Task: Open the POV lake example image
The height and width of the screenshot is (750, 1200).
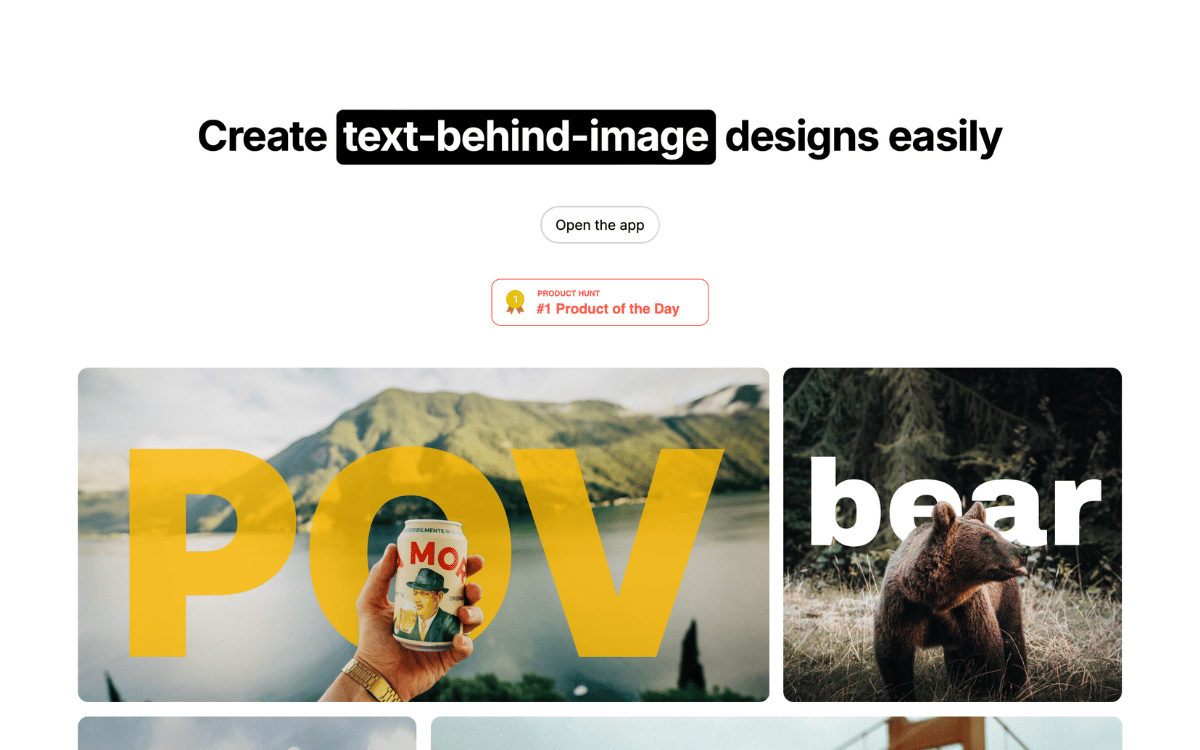Action: point(424,535)
